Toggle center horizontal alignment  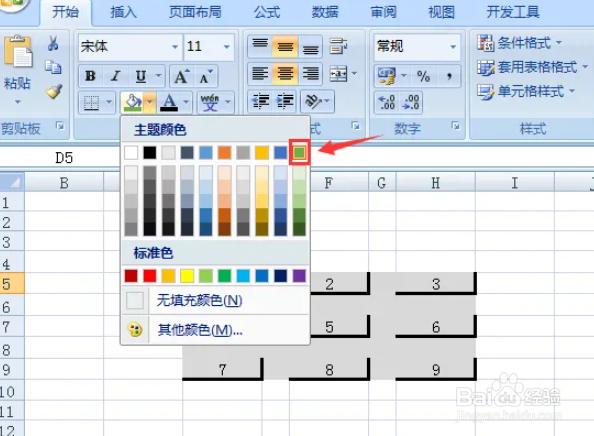285,73
